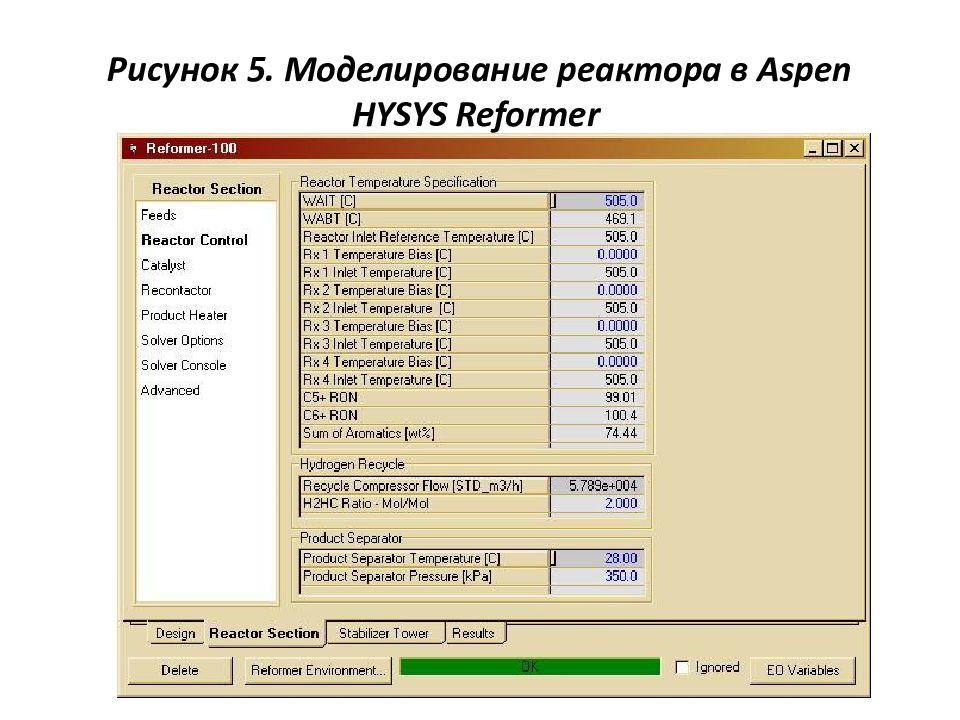Click the Recycle Compressor Flow label
This screenshot has height=720, width=960.
[413, 486]
